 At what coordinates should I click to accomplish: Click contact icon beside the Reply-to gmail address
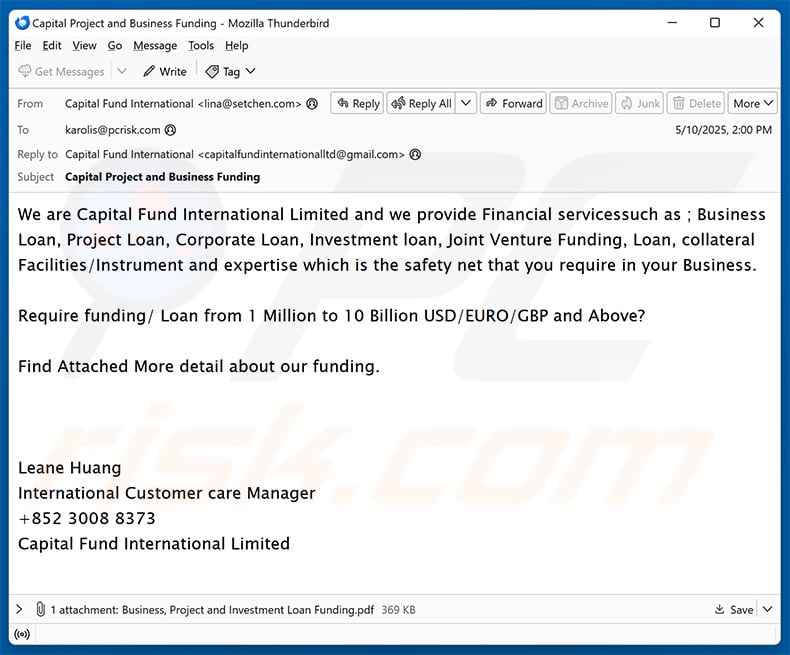(x=415, y=155)
